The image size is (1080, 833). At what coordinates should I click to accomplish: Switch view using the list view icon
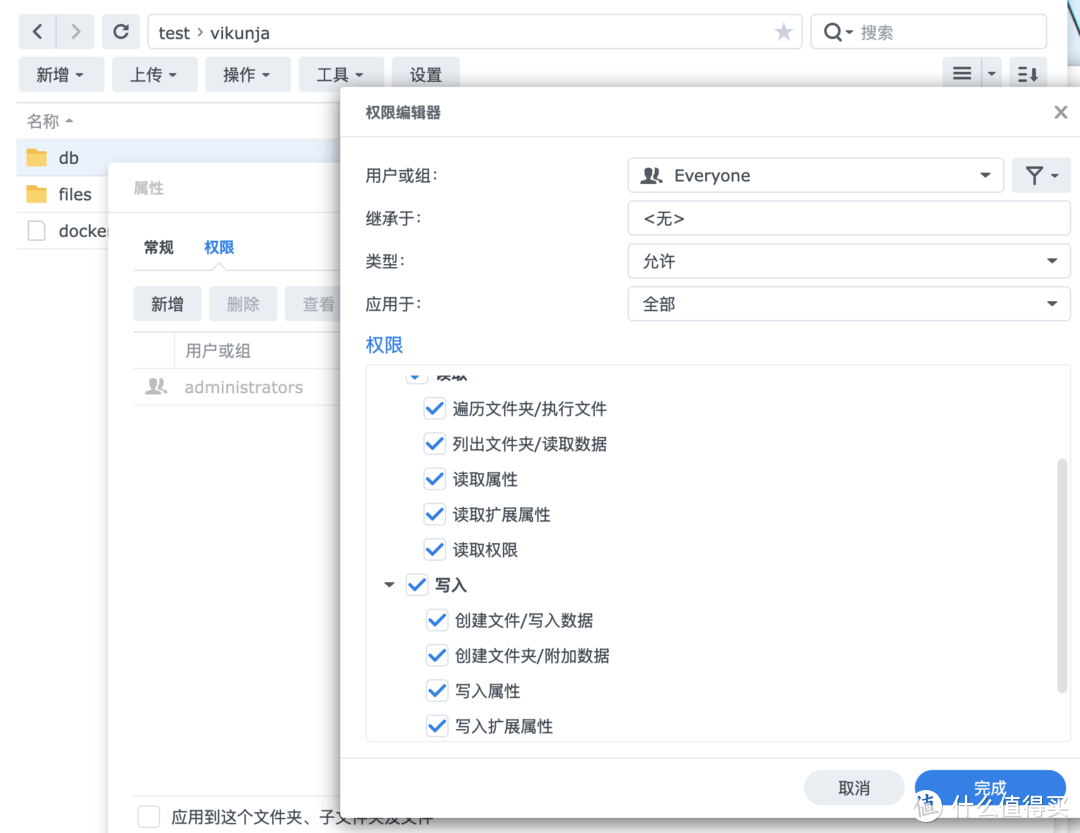click(960, 72)
